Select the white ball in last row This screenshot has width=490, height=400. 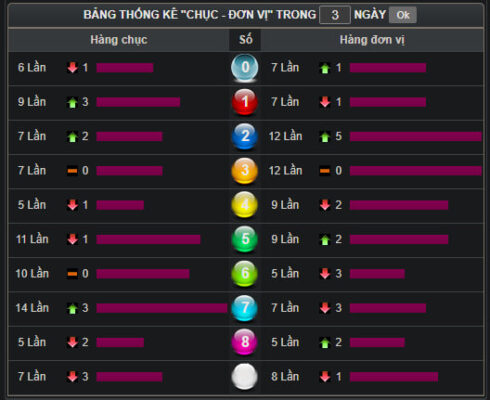245,377
